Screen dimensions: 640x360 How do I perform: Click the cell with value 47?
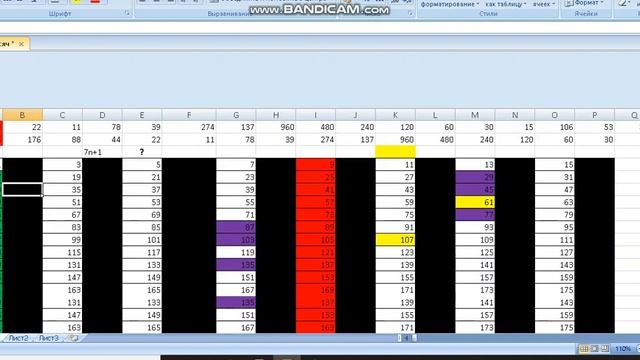tap(554, 189)
